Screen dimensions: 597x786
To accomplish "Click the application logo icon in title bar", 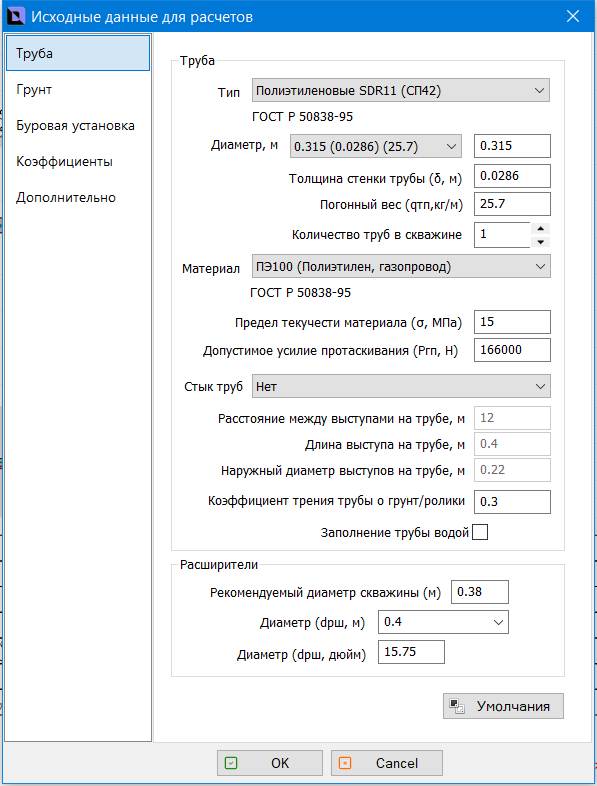I will click(16, 17).
